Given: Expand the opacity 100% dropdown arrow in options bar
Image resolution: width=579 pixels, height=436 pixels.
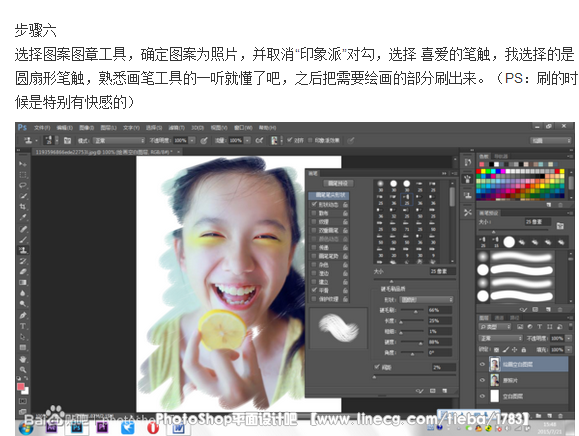Looking at the screenshot, I should click(192, 141).
